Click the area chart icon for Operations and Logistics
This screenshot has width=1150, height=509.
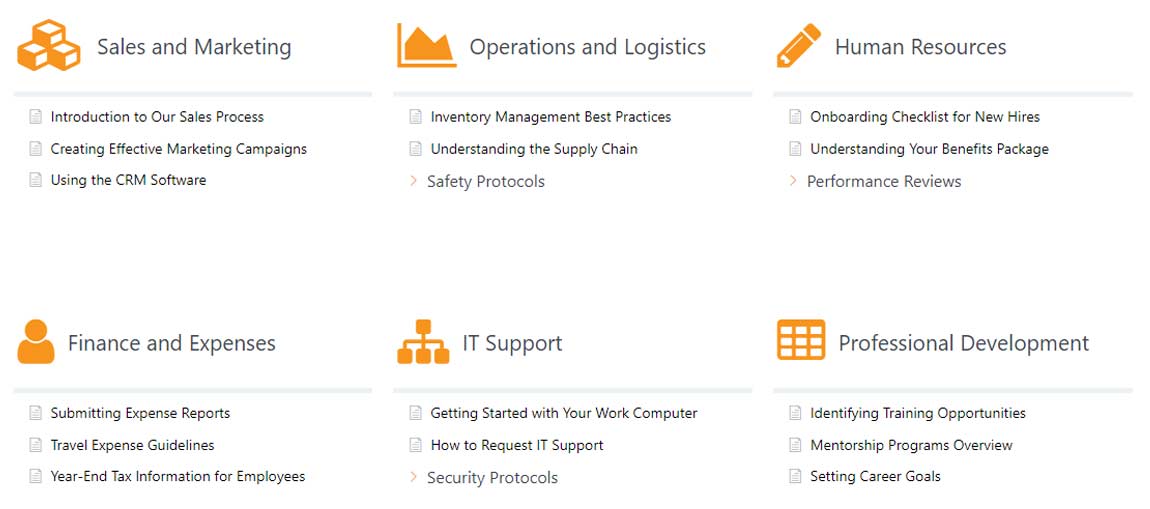coord(426,46)
